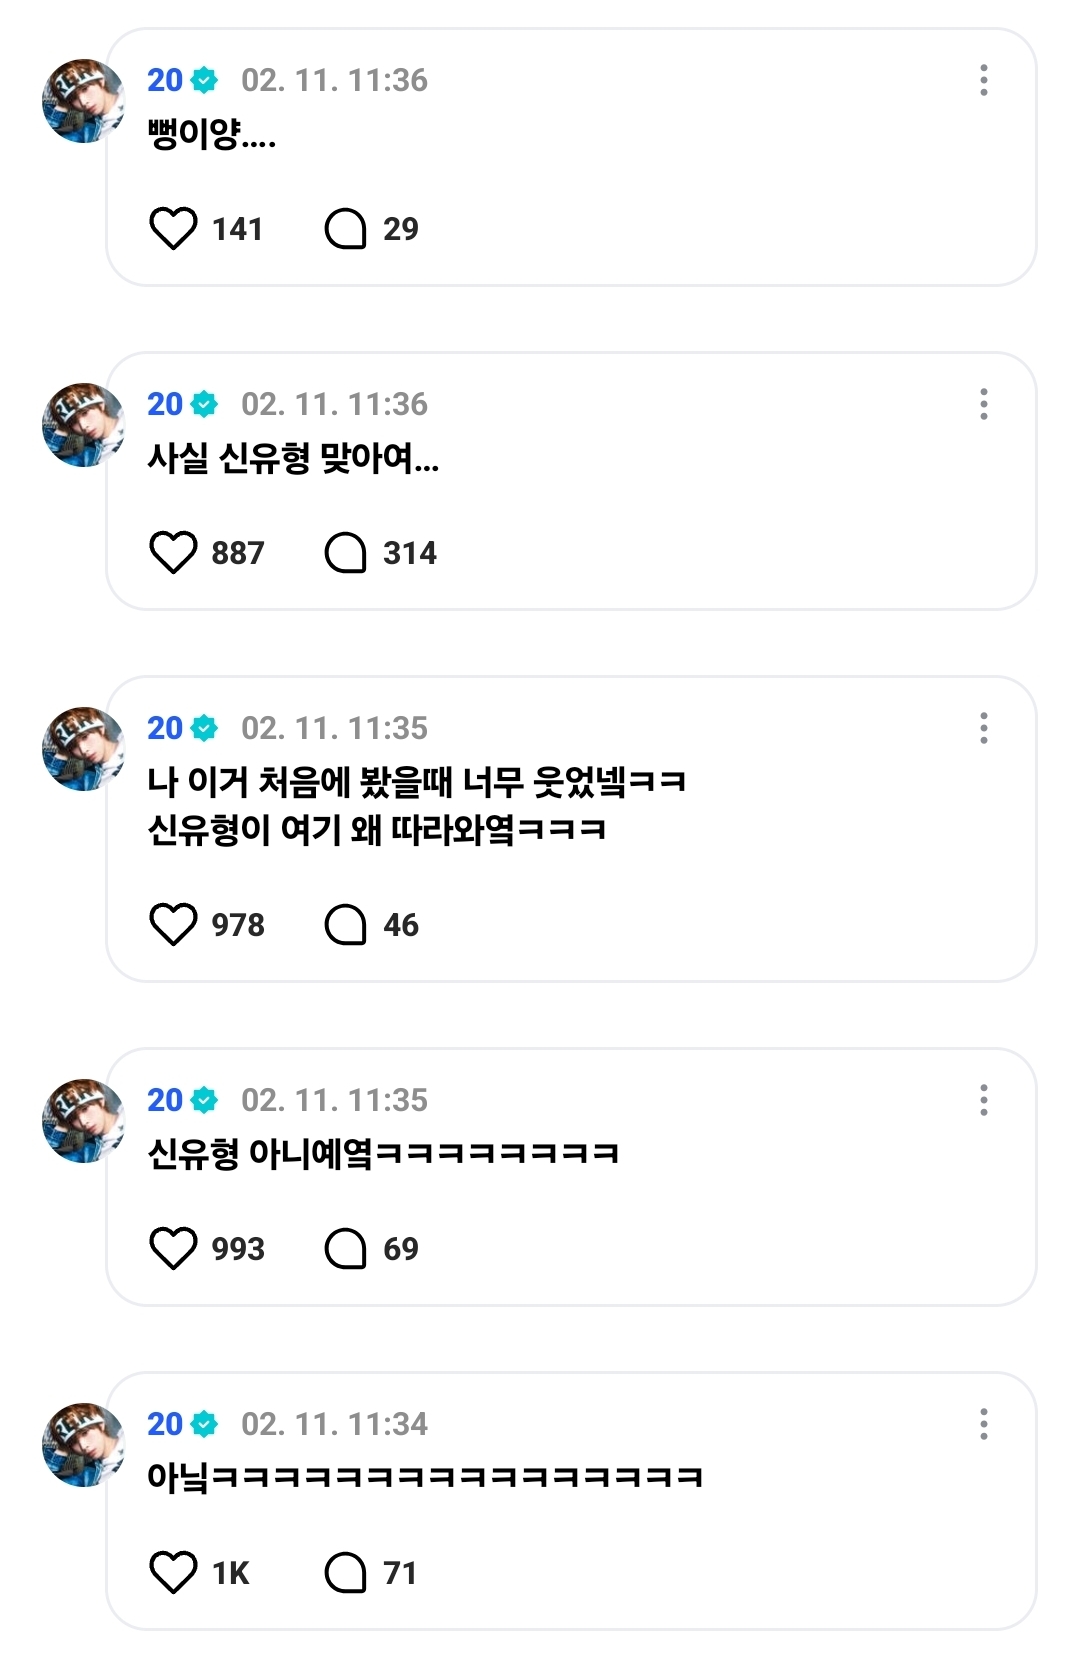Open profile avatar on 사실 신유형 post
1080x1668 pixels.
point(83,425)
